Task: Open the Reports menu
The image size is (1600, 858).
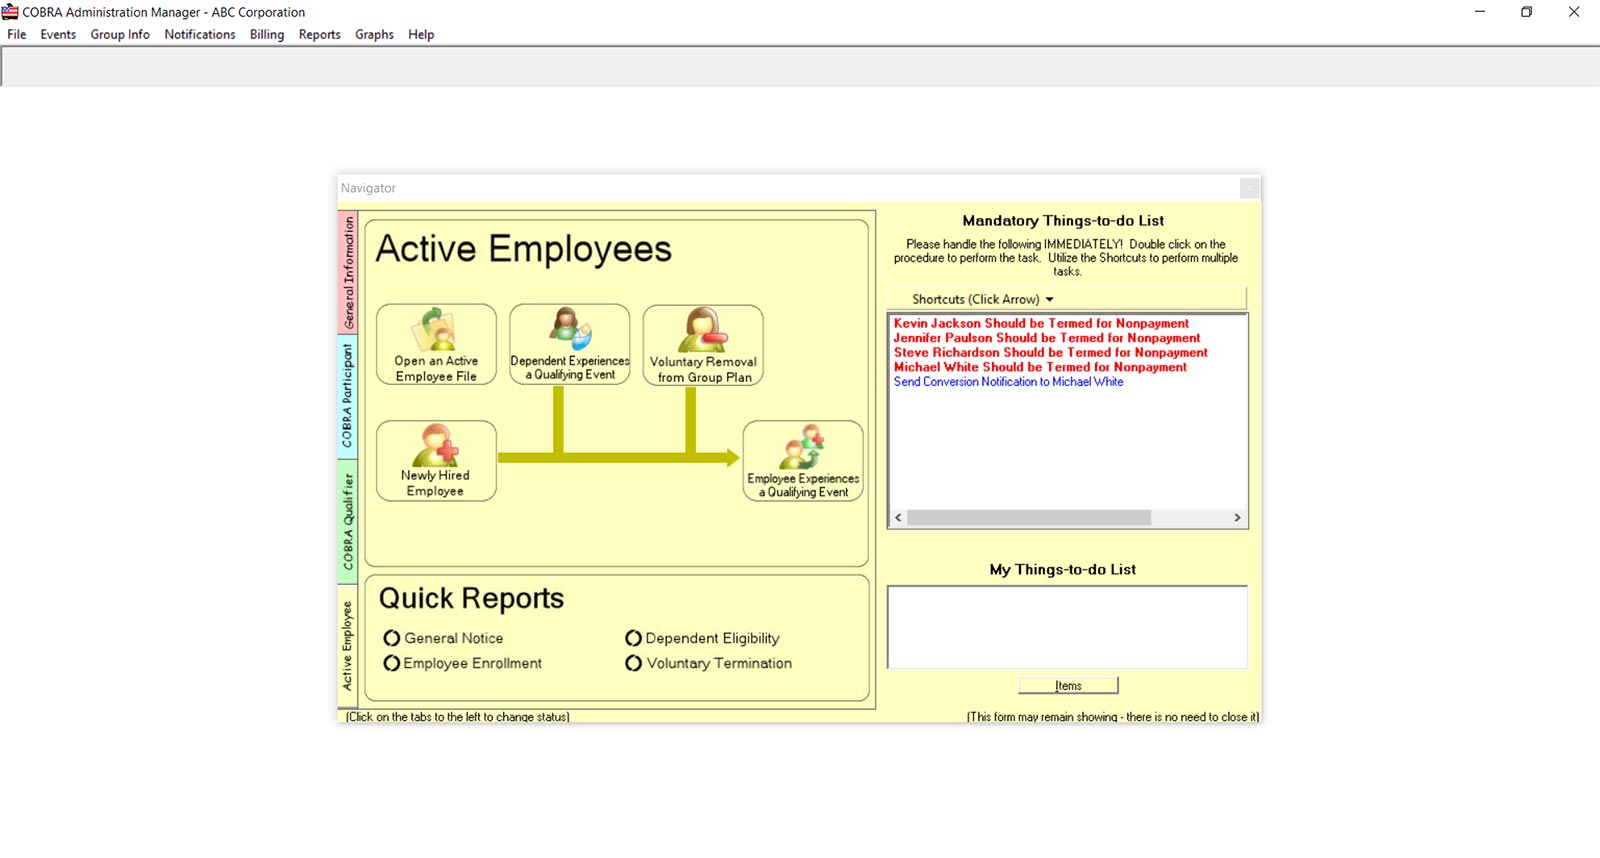Action: [x=319, y=34]
